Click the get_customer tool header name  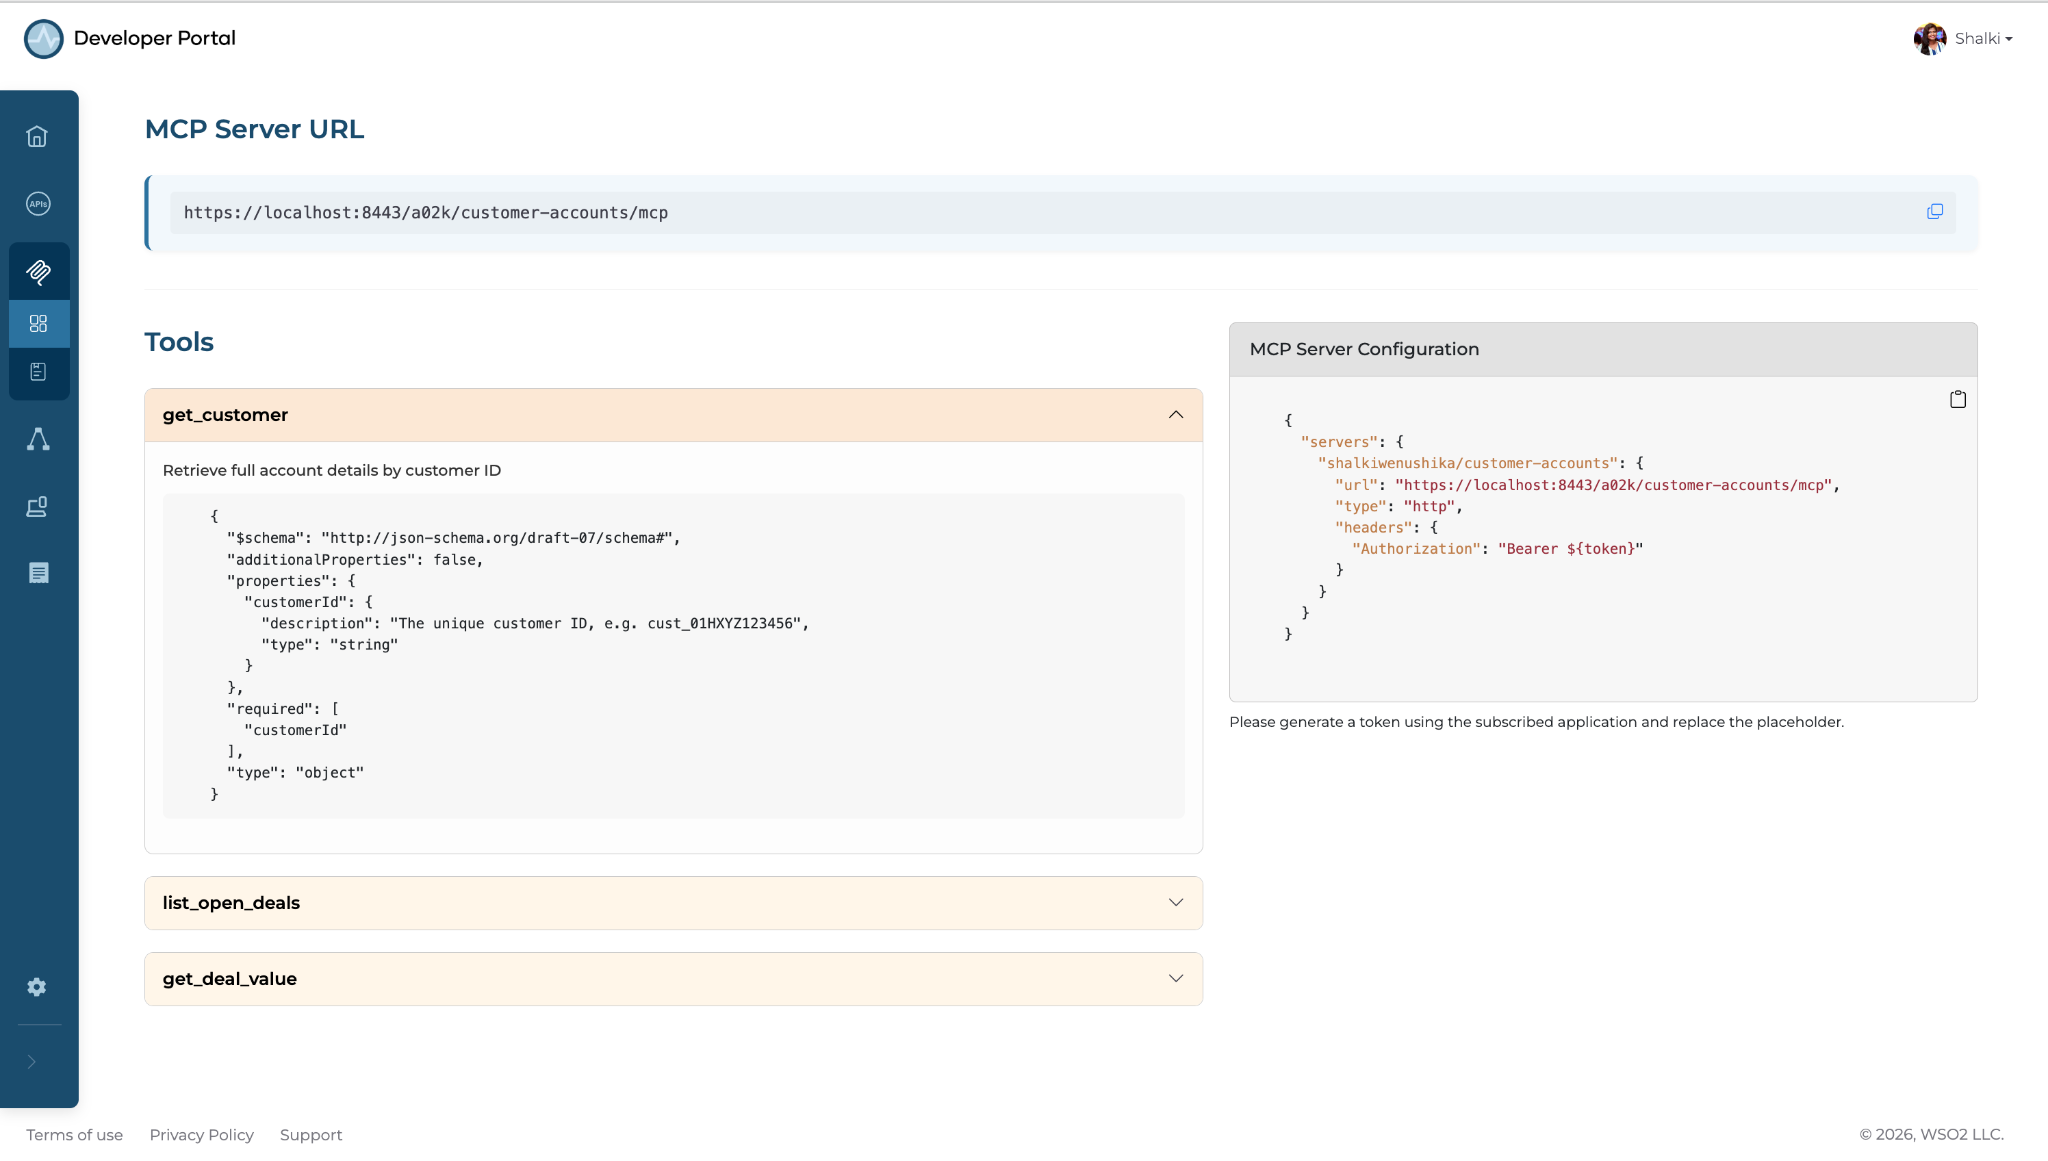point(225,415)
